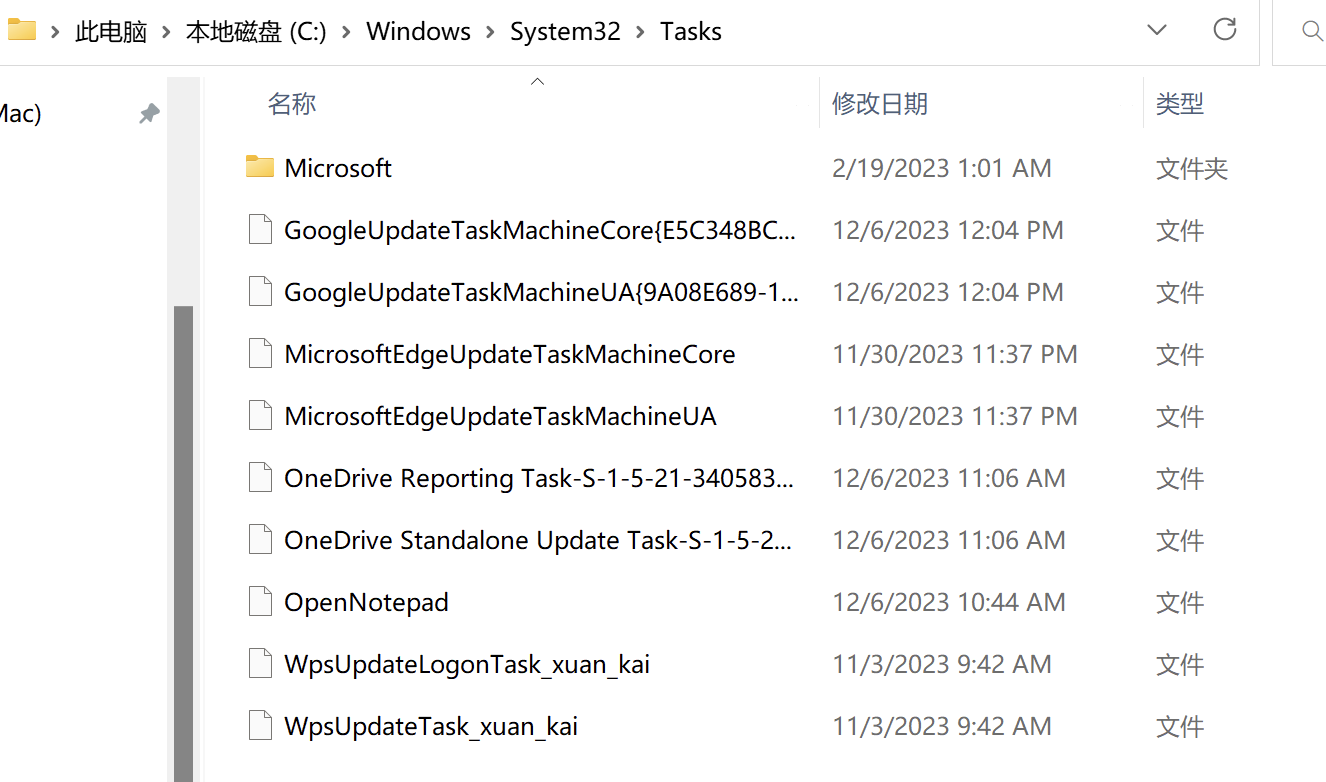1326x782 pixels.
Task: Click the 类型 column header
Action: [x=1180, y=103]
